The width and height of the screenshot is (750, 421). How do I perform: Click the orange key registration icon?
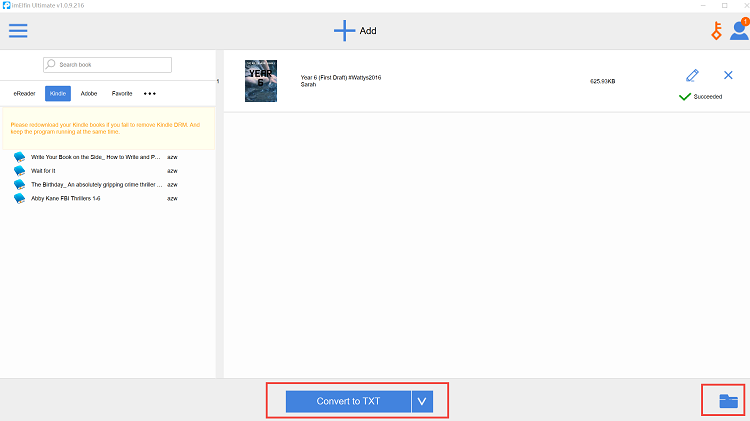(x=716, y=31)
